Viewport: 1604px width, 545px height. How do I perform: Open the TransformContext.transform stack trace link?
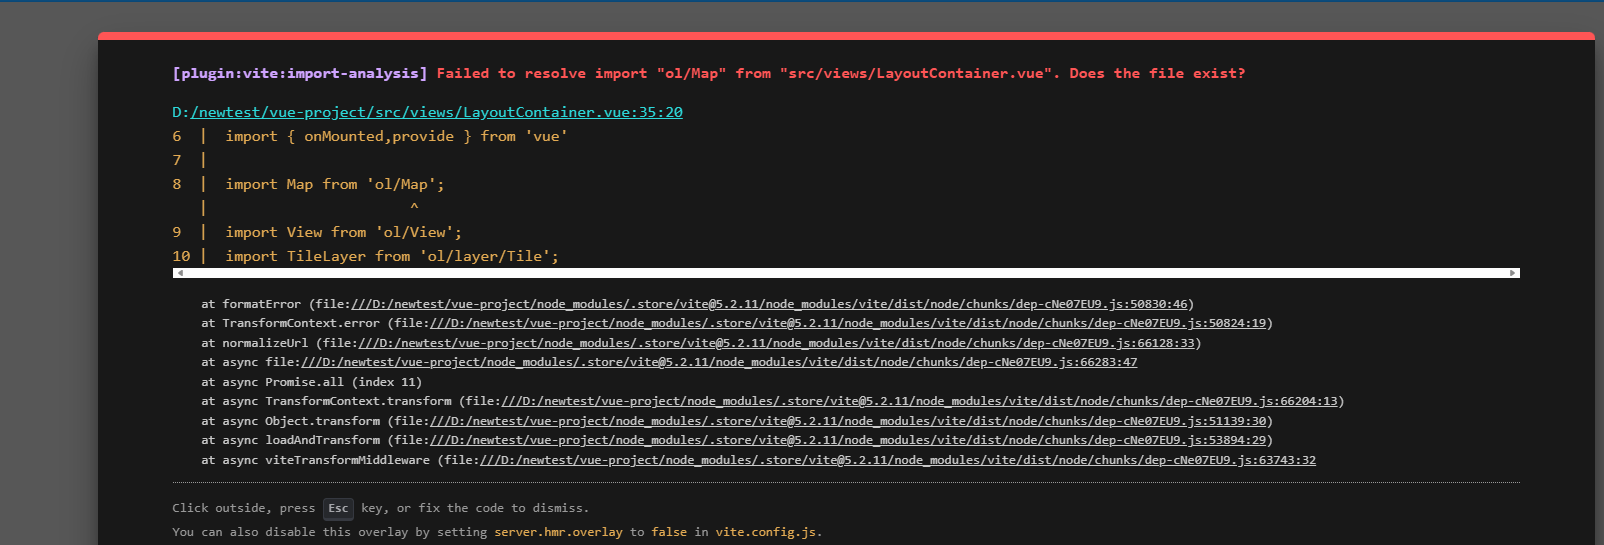pos(919,401)
